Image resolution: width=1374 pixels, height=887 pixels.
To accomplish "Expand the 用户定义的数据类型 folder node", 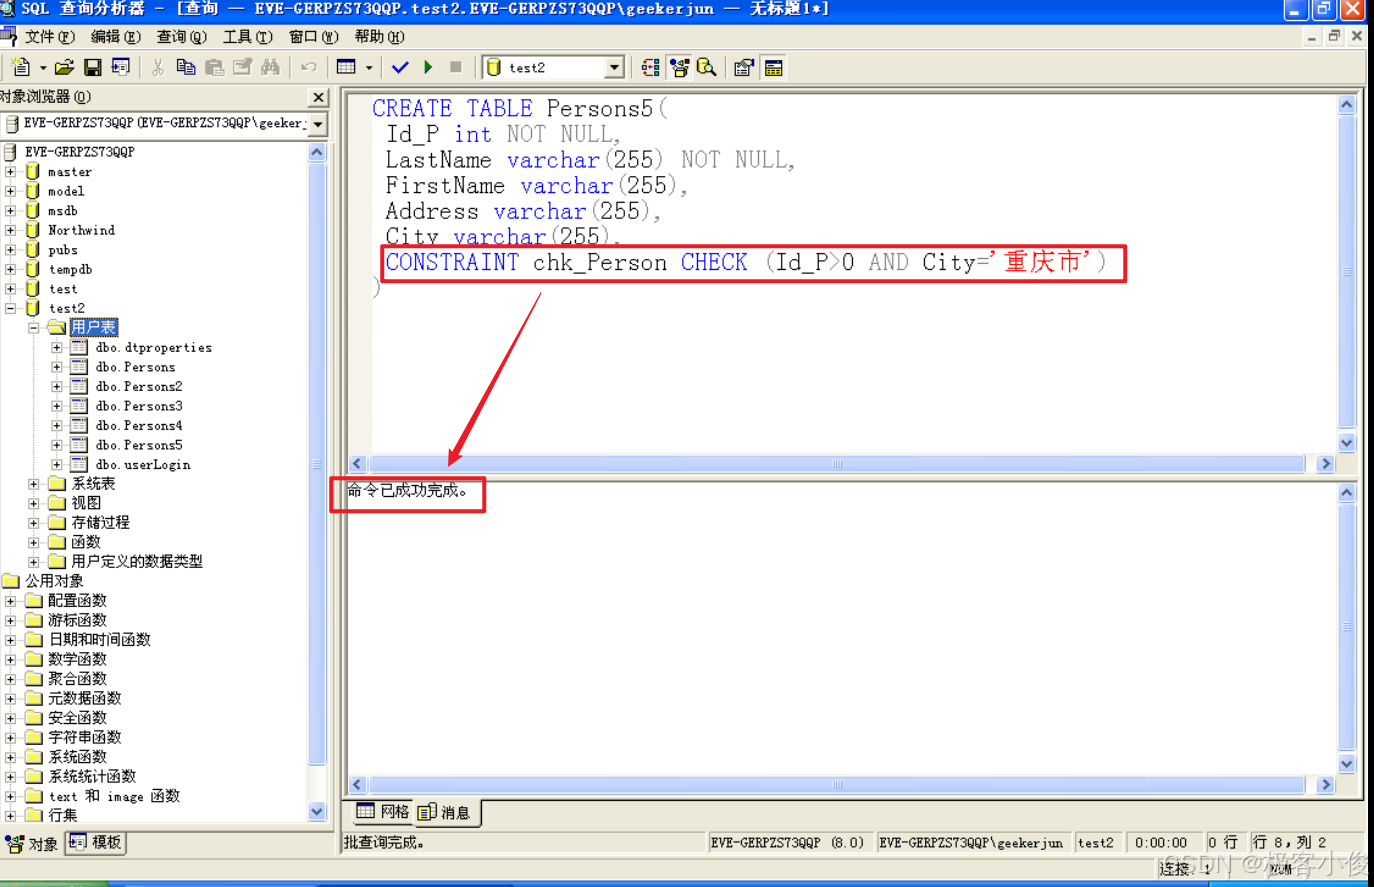I will click(33, 562).
